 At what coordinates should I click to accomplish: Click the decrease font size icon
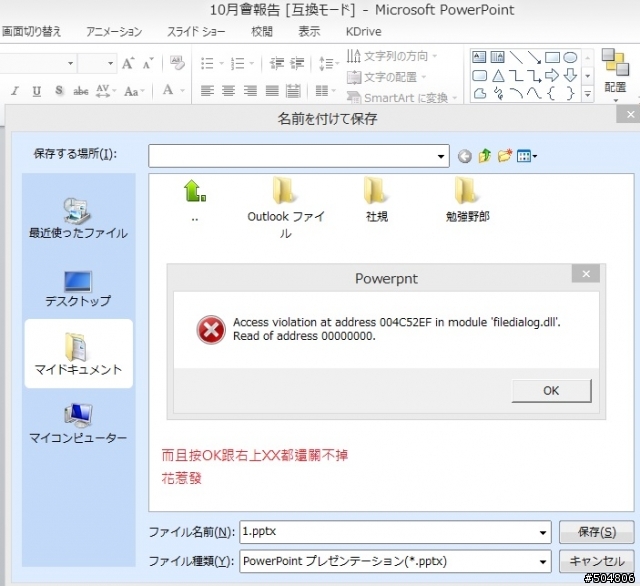click(x=148, y=64)
